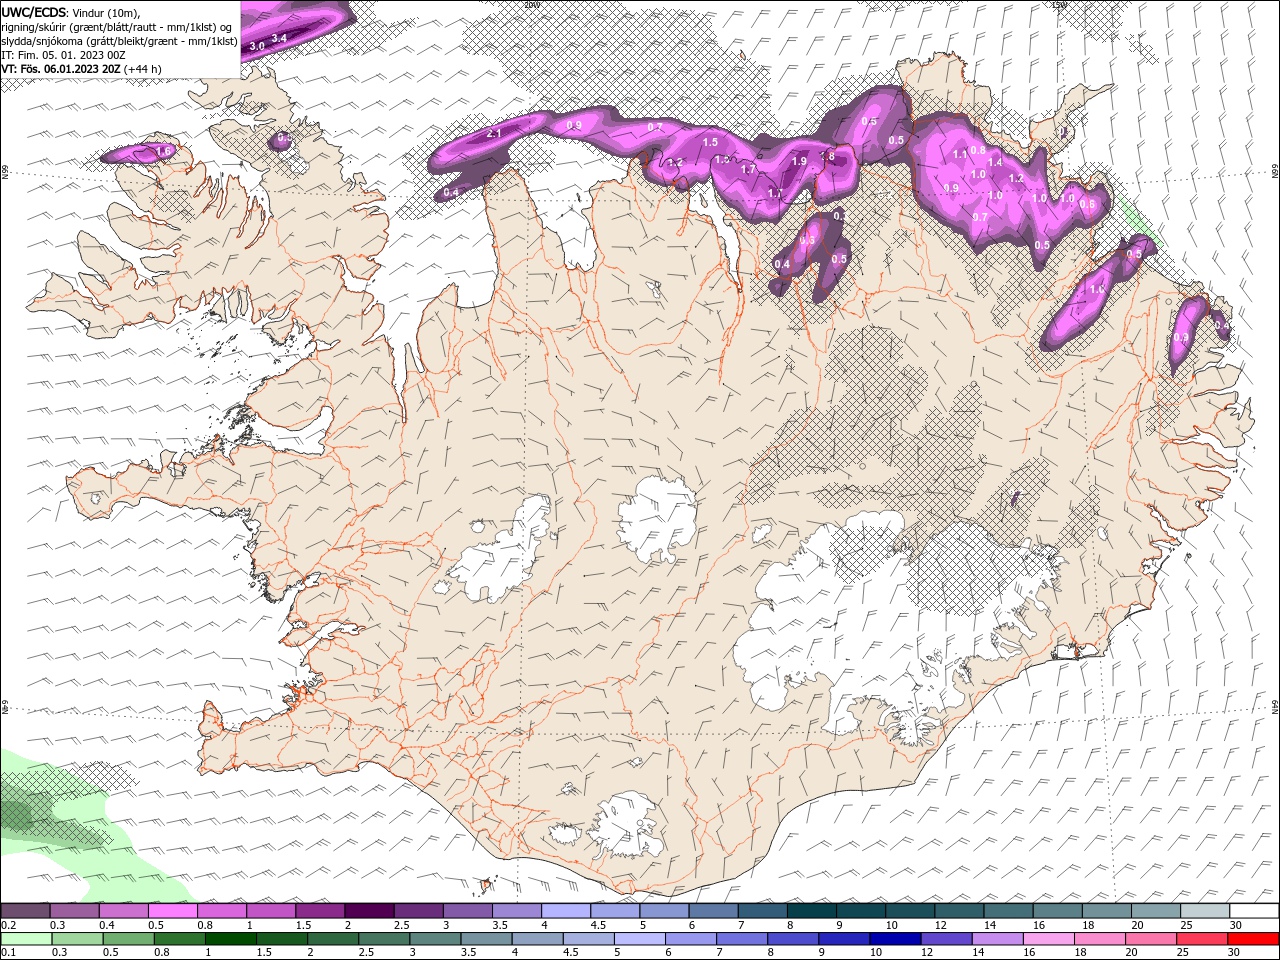1280x960 pixels.
Task: Select the 1.8 snowfall value on the map
Action: 827,156
